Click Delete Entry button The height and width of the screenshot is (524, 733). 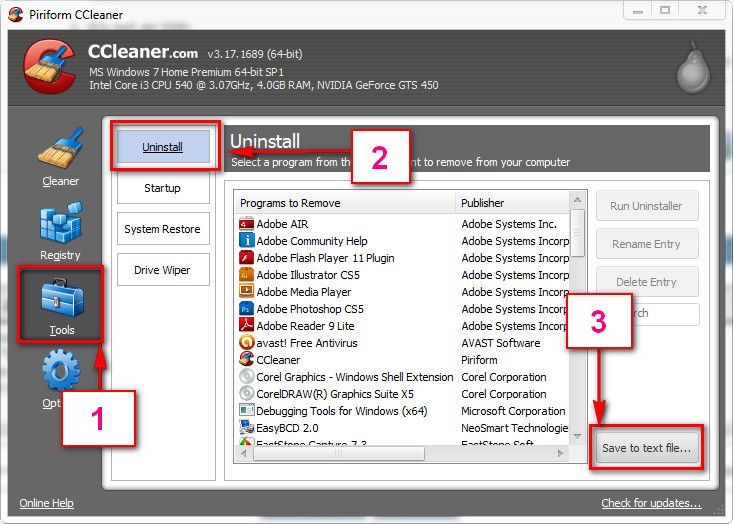(x=647, y=282)
